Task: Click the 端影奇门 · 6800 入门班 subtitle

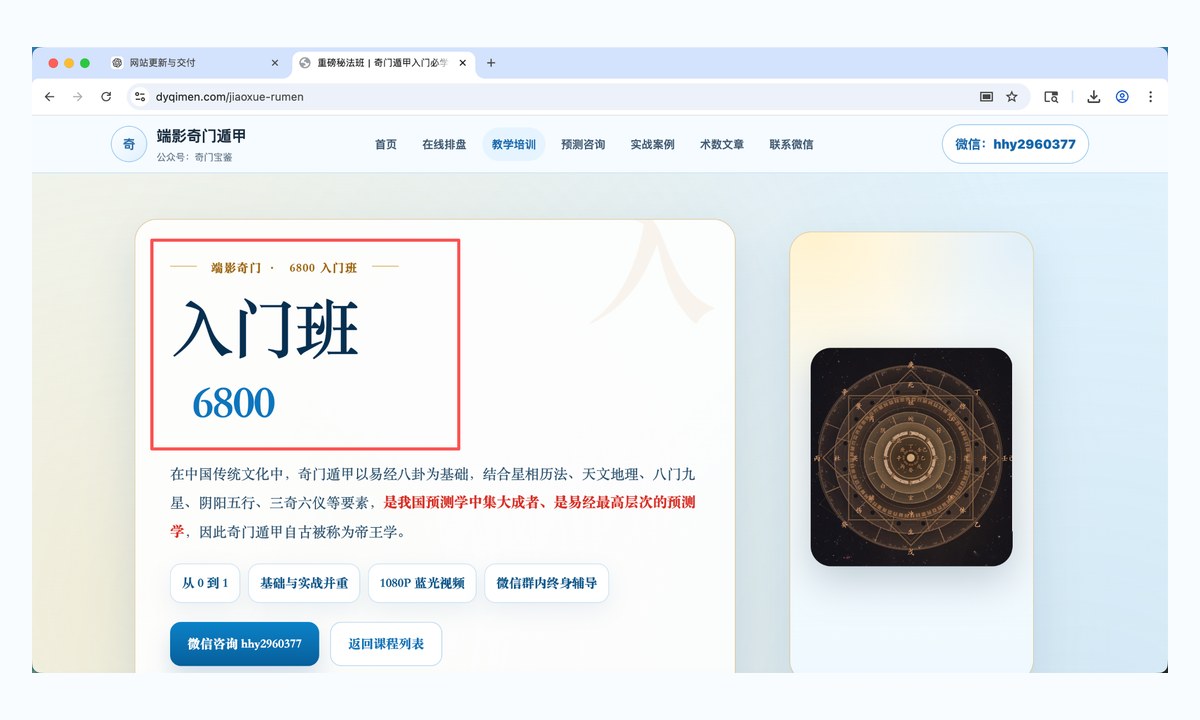Action: pyautogui.click(x=284, y=268)
